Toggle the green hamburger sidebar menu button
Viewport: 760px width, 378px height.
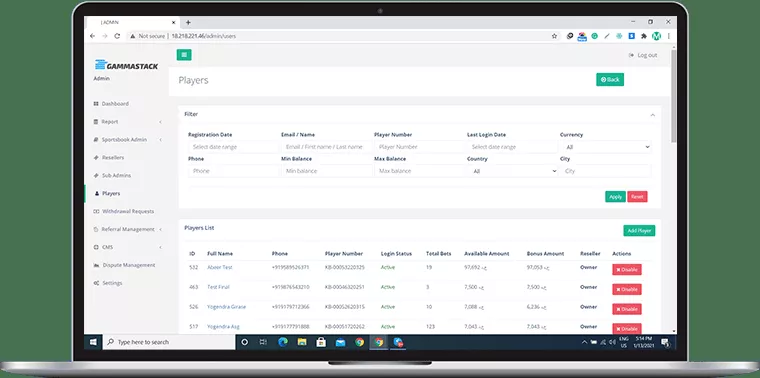(x=184, y=55)
